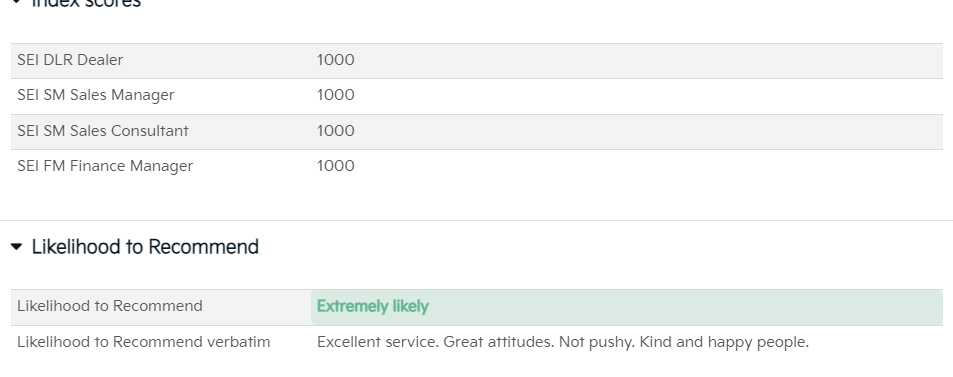Viewport: 953px width, 377px height.
Task: Click the Likelihood to Recommend heading
Action: pyautogui.click(x=145, y=247)
